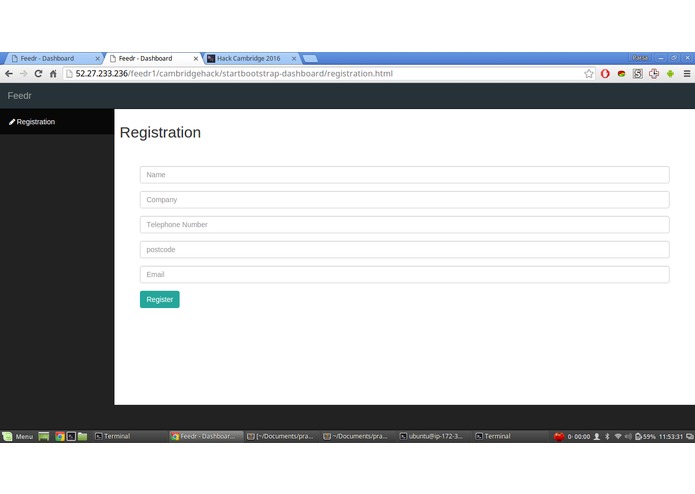Click the browser forward arrow
The height and width of the screenshot is (494, 695).
click(23, 74)
